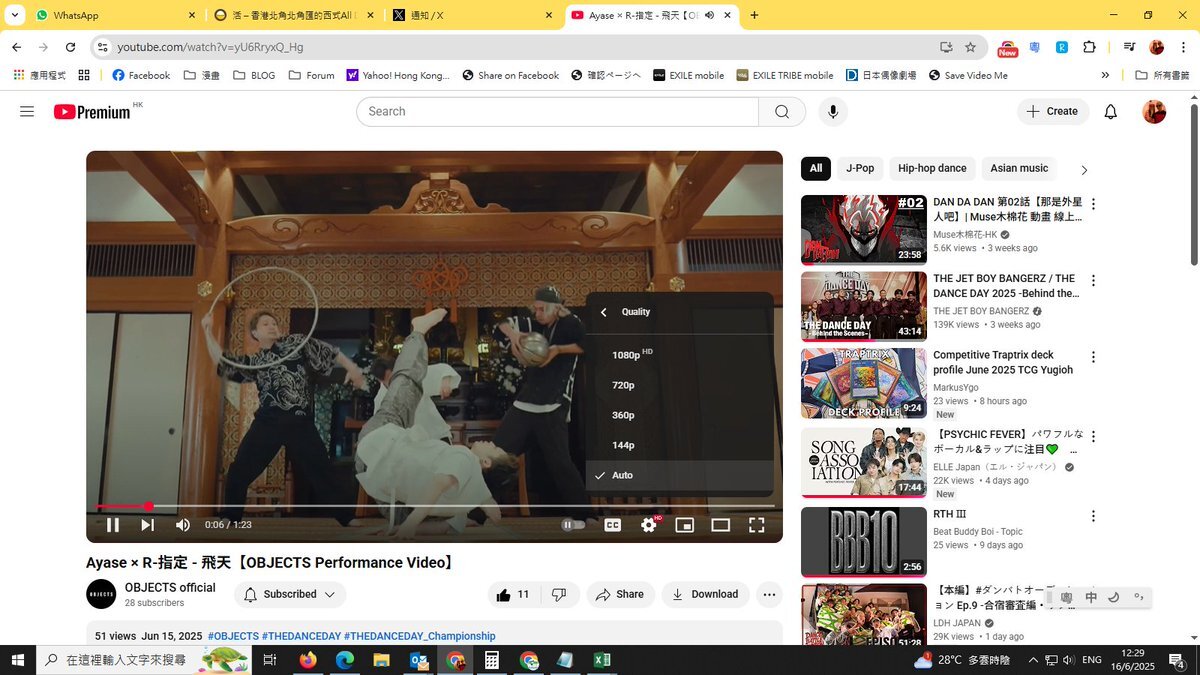Close the player settings gear menu

click(649, 525)
